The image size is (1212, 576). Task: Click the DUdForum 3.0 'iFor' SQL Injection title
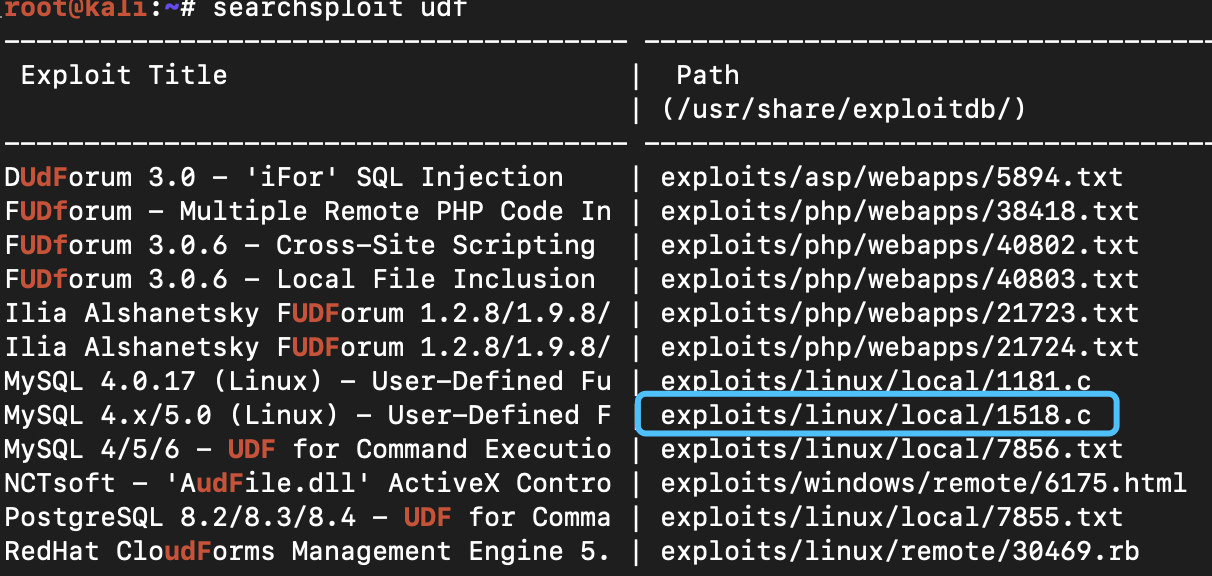(x=284, y=177)
